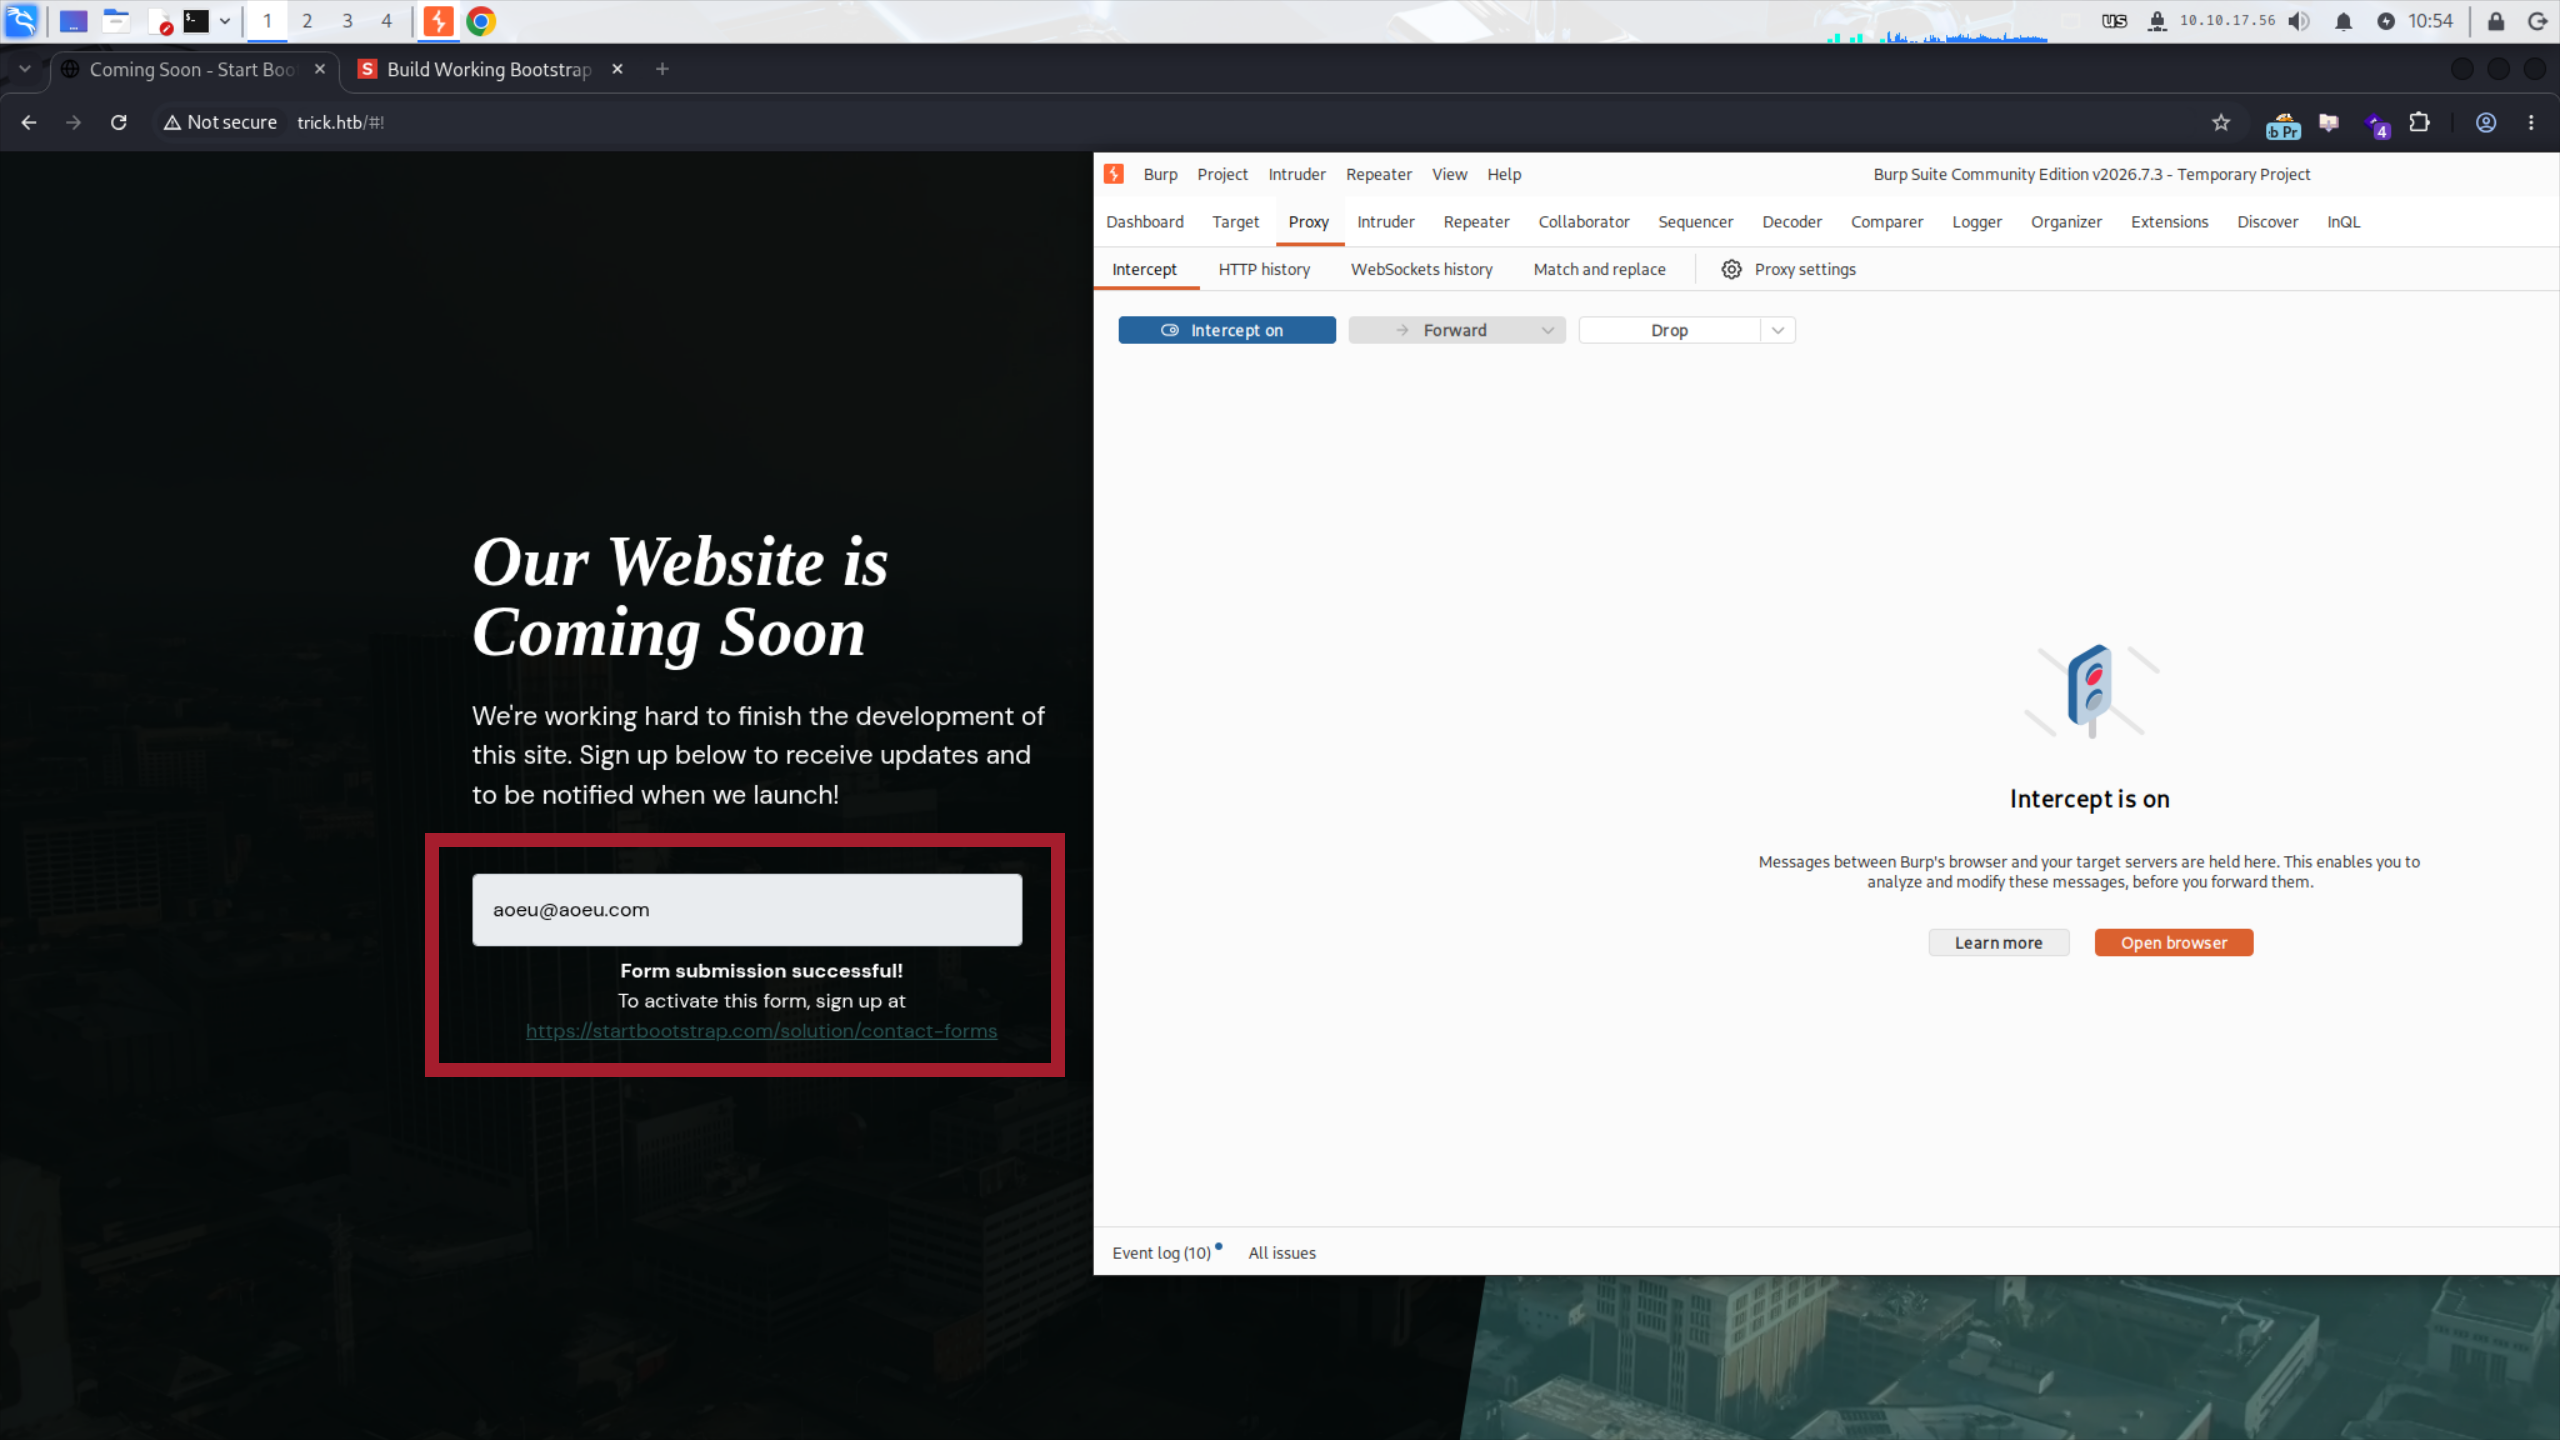Open the proxy switcher extension icon

(2283, 124)
